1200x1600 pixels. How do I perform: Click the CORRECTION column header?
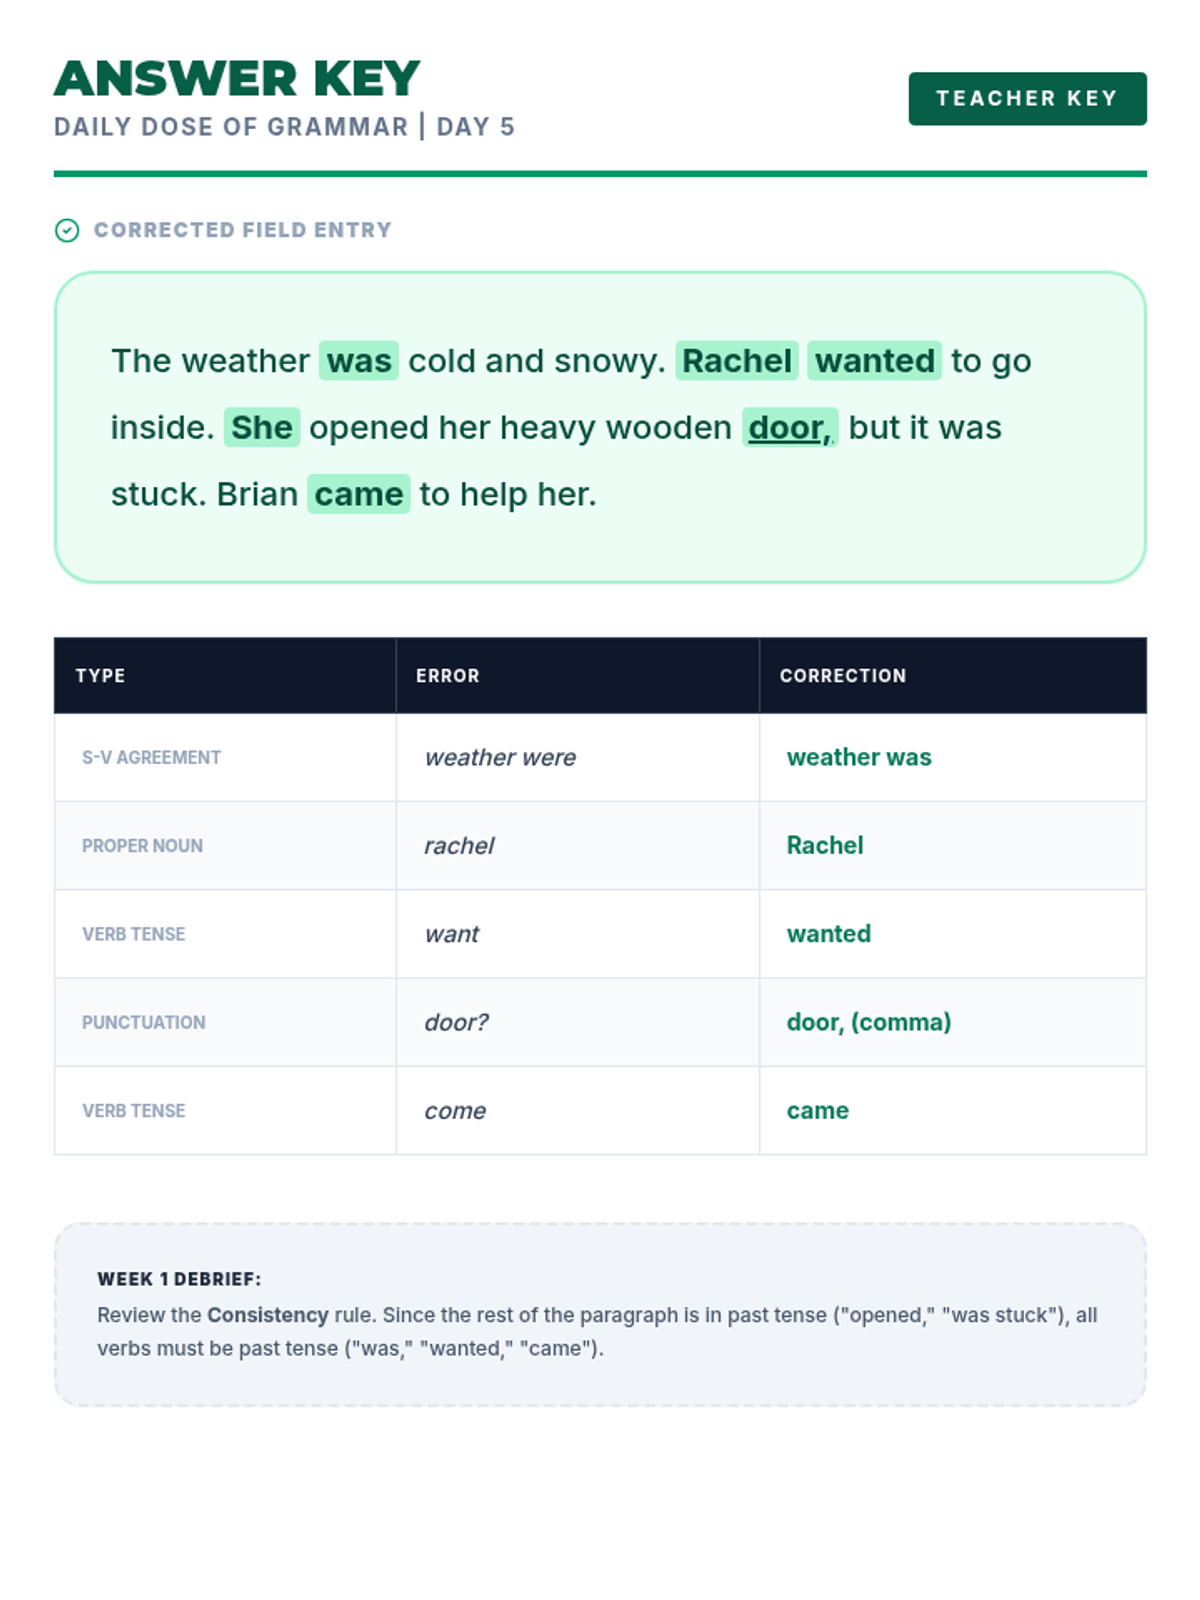953,676
